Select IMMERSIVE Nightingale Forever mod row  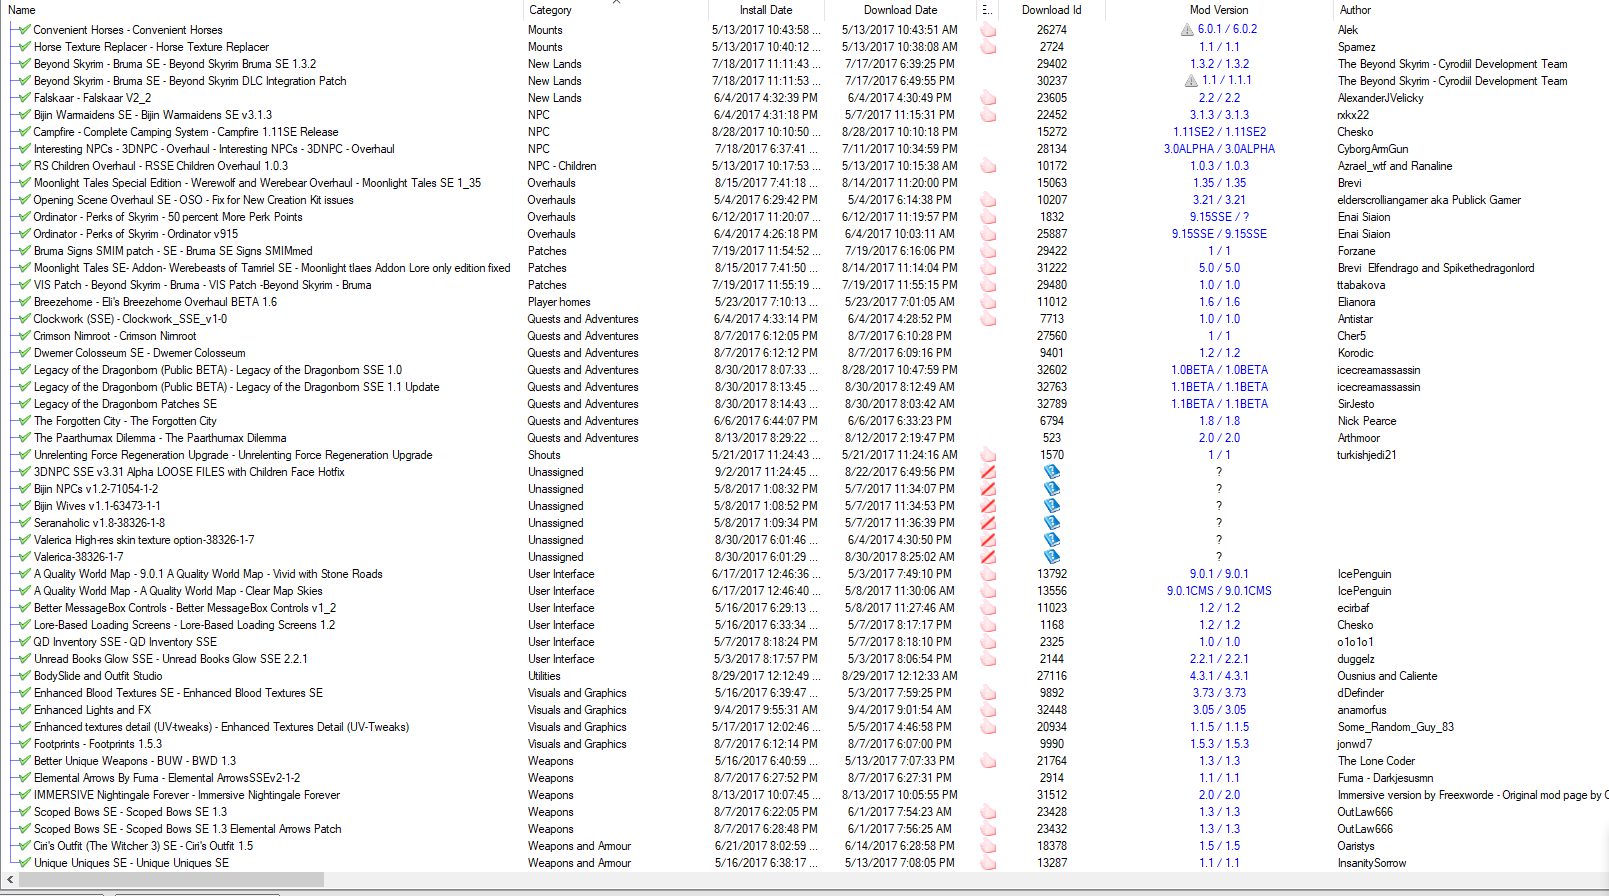(804, 795)
